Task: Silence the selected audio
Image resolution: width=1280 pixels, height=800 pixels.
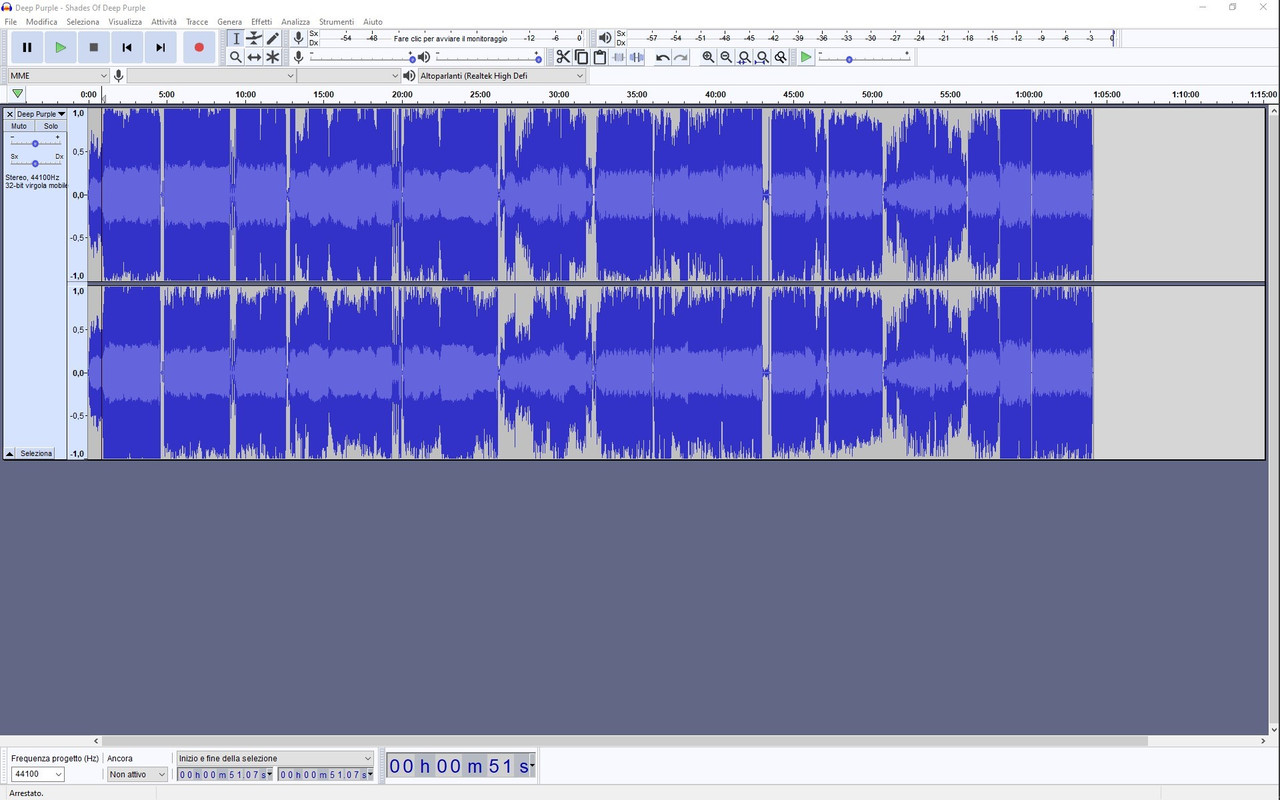Action: tap(636, 57)
